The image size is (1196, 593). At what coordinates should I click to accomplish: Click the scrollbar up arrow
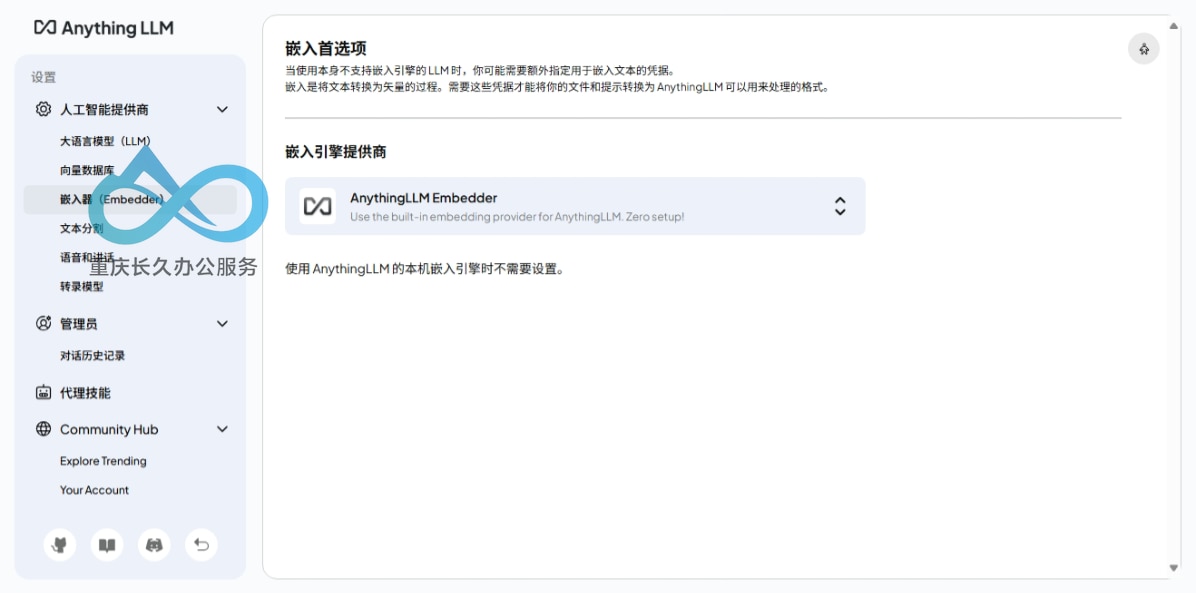click(x=1174, y=26)
